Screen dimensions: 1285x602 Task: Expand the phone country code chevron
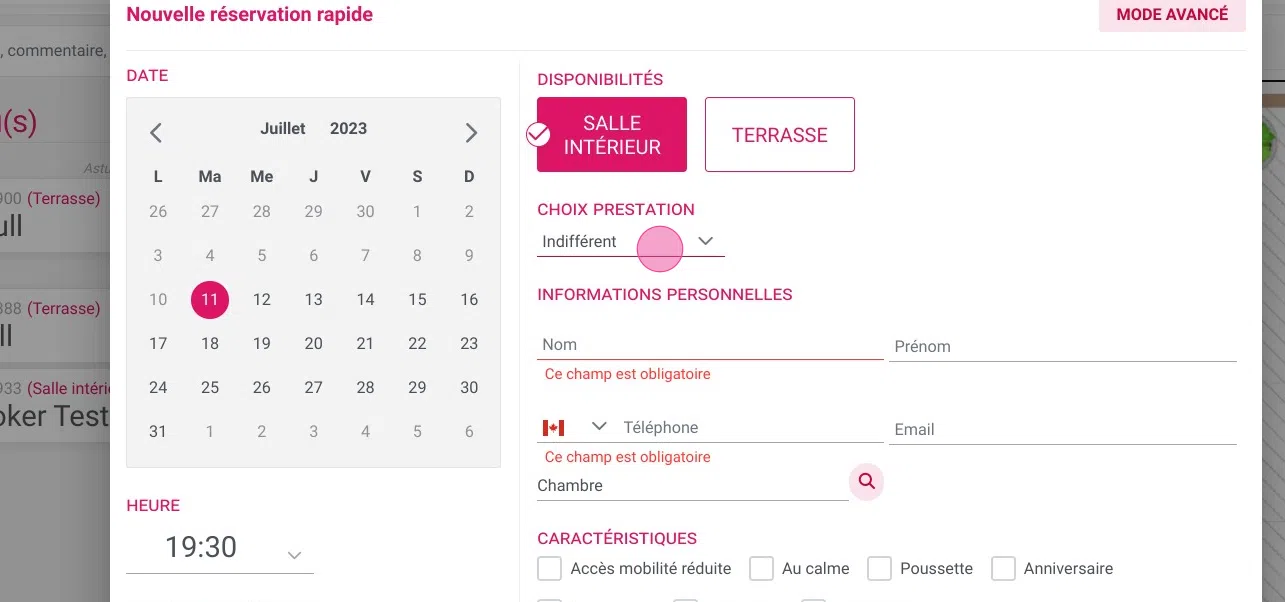click(x=599, y=427)
